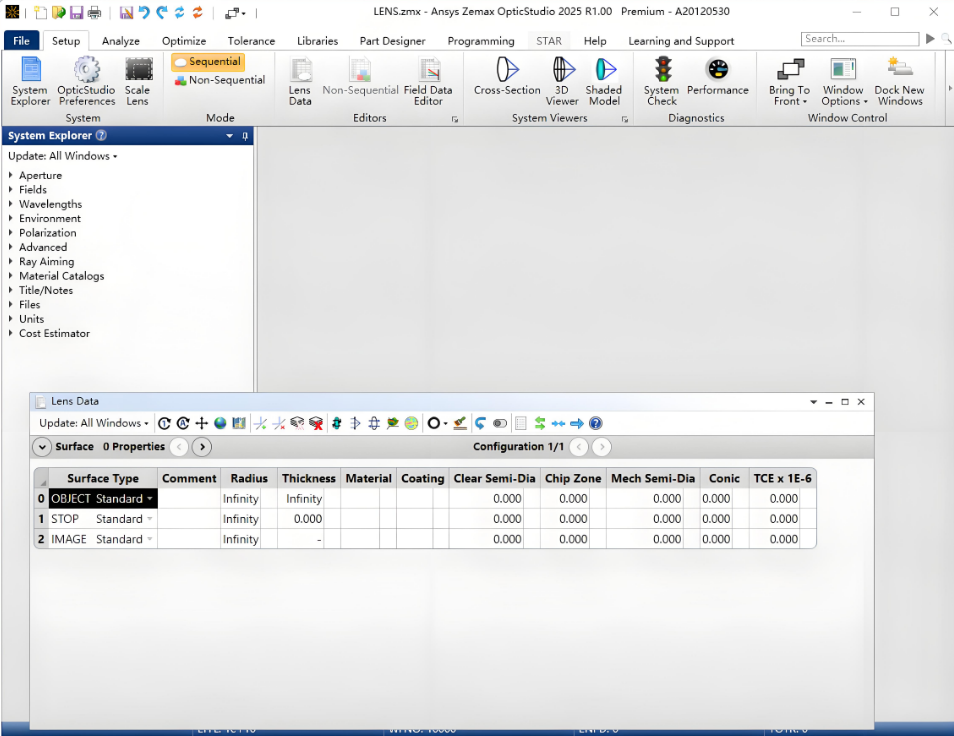Viewport: 954px width, 736px height.
Task: Open the Libraries tab
Action: pos(318,41)
